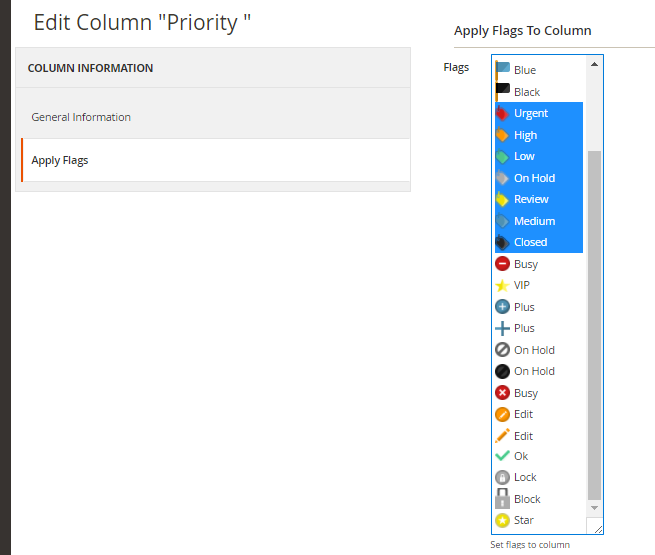Choose the Busy flag with red minus icon
Screen dimensions: 655x555
pyautogui.click(x=525, y=264)
